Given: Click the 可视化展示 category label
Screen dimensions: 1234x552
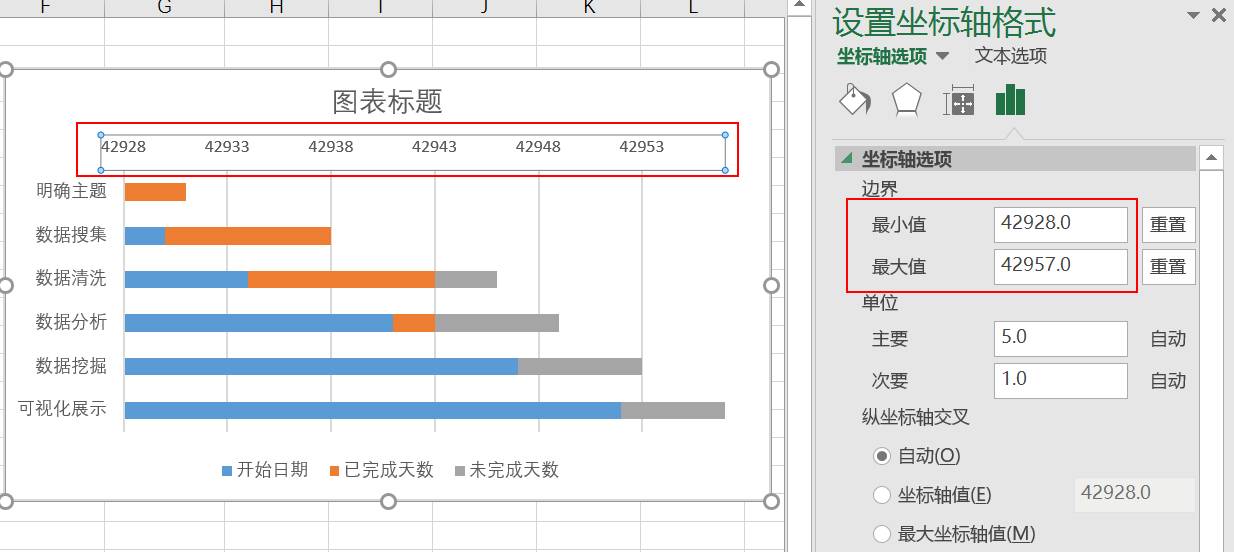Looking at the screenshot, I should pyautogui.click(x=62, y=409).
